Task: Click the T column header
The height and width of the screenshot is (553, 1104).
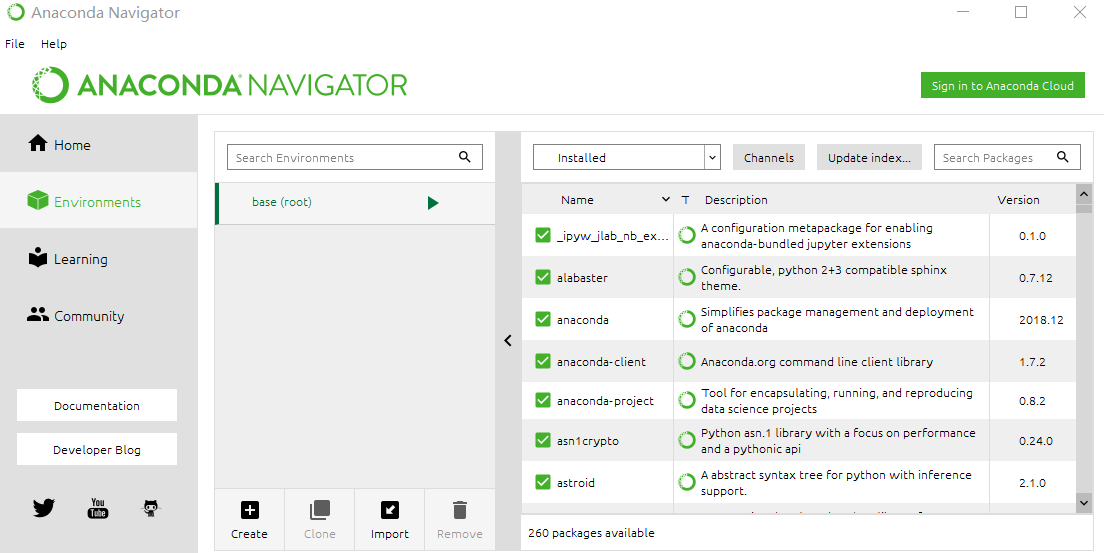Action: tap(685, 200)
